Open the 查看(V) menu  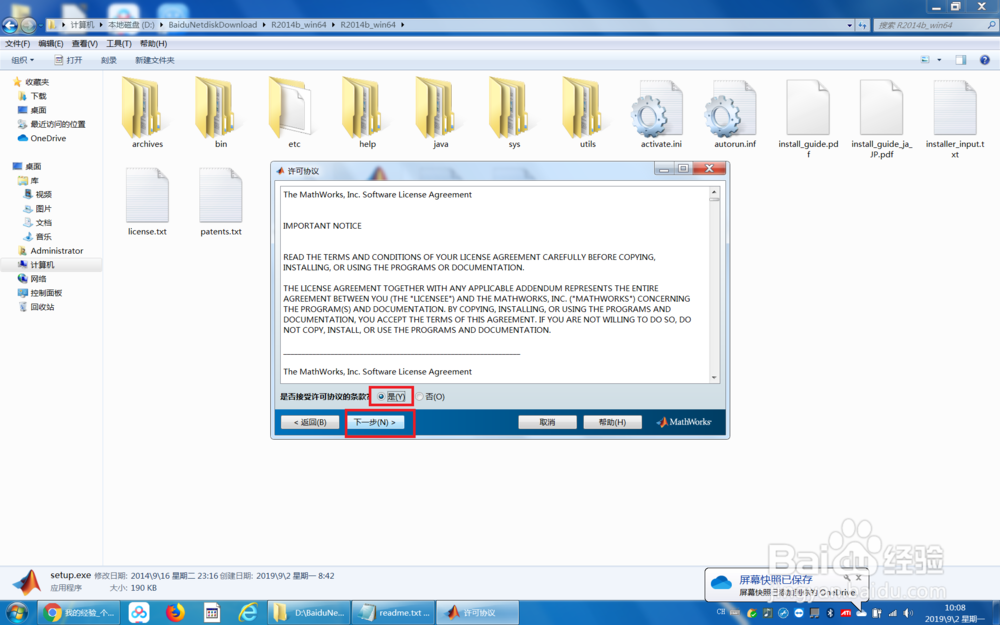click(x=84, y=43)
